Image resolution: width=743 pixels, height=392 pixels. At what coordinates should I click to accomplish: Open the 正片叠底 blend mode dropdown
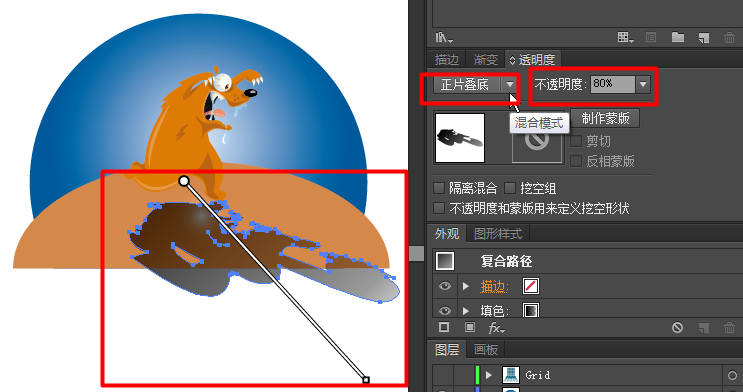(475, 84)
